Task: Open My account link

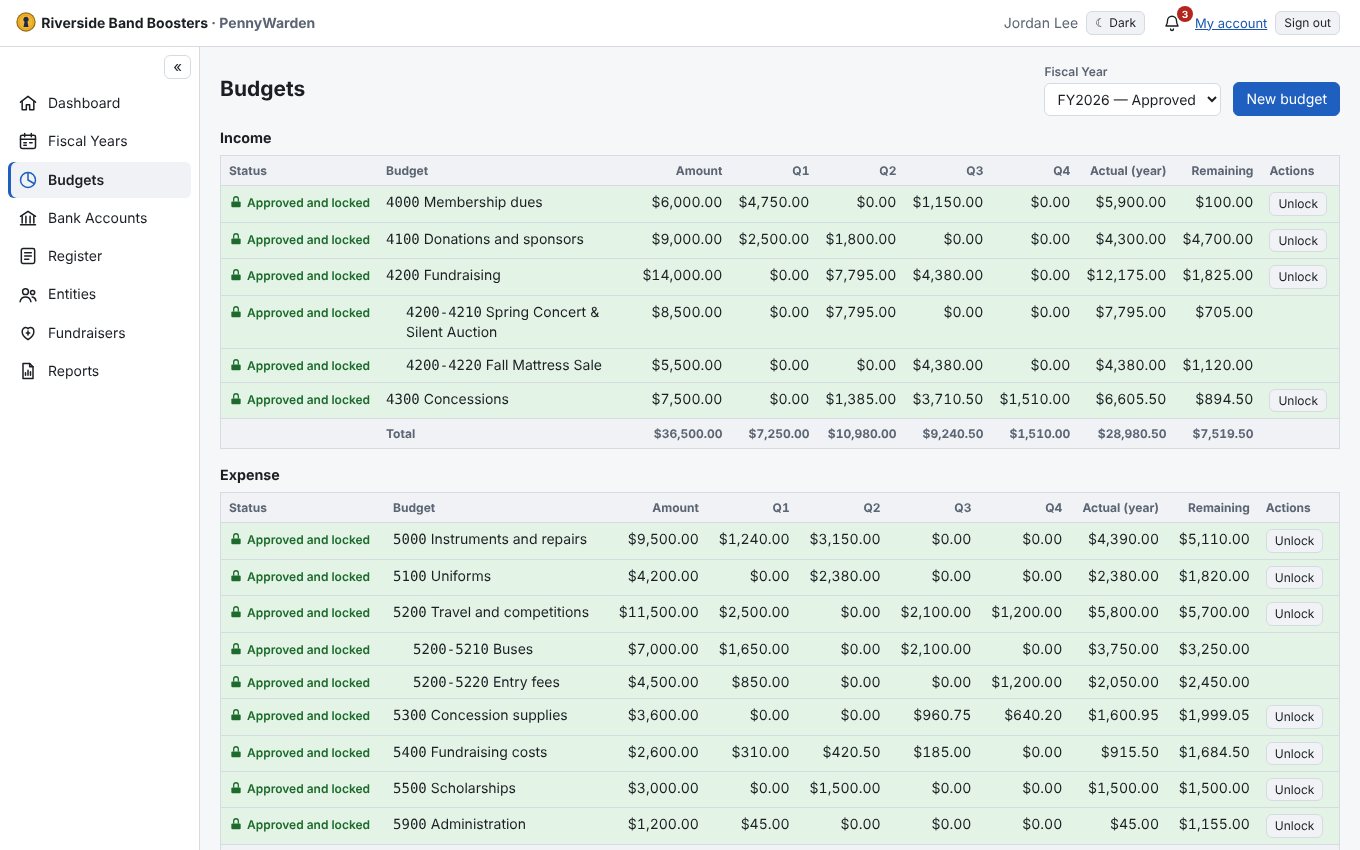Action: pyautogui.click(x=1231, y=23)
